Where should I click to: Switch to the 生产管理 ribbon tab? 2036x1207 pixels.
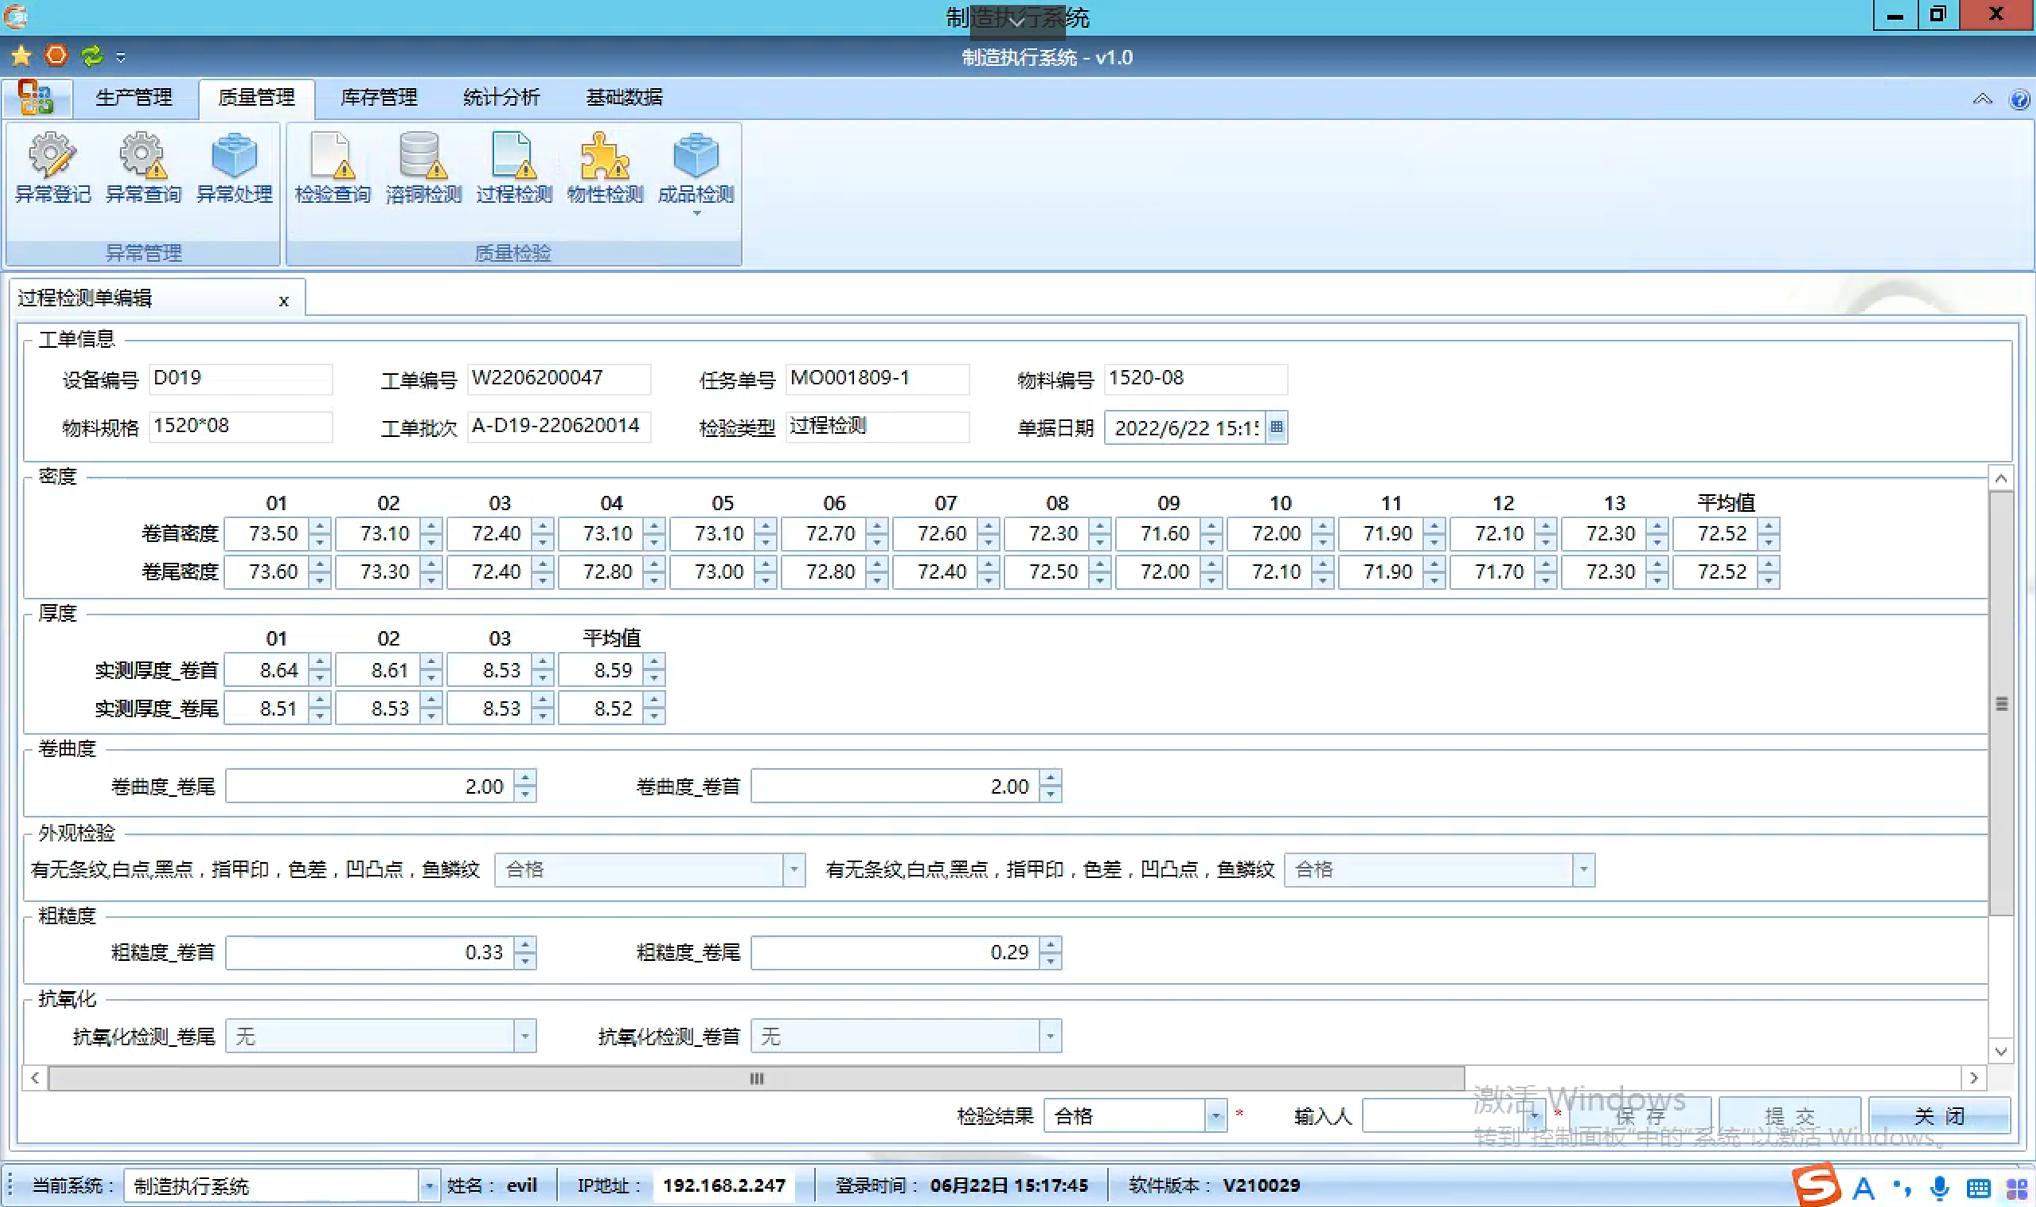pos(134,97)
